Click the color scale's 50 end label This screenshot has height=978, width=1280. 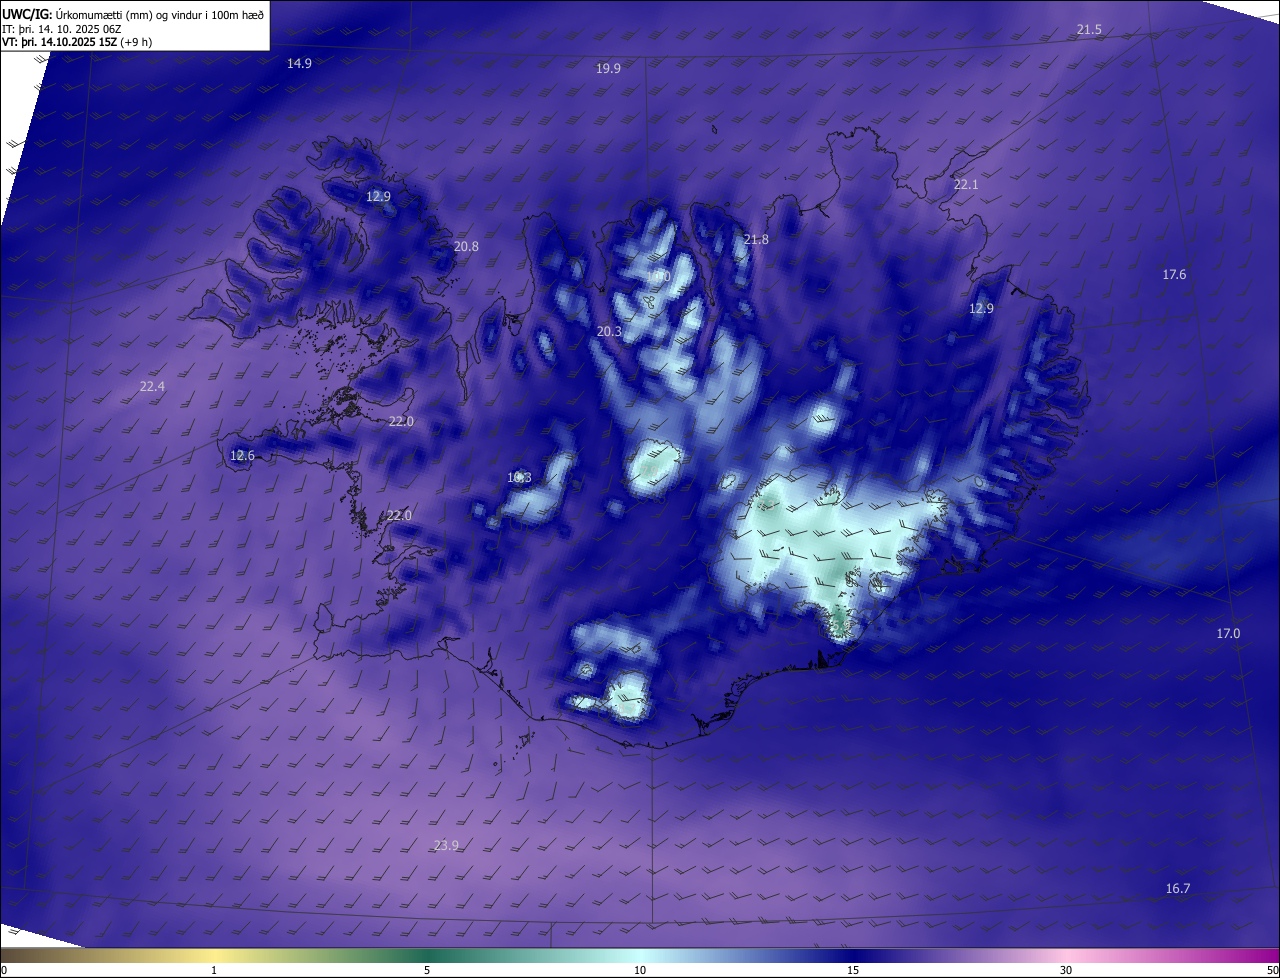(x=1272, y=970)
